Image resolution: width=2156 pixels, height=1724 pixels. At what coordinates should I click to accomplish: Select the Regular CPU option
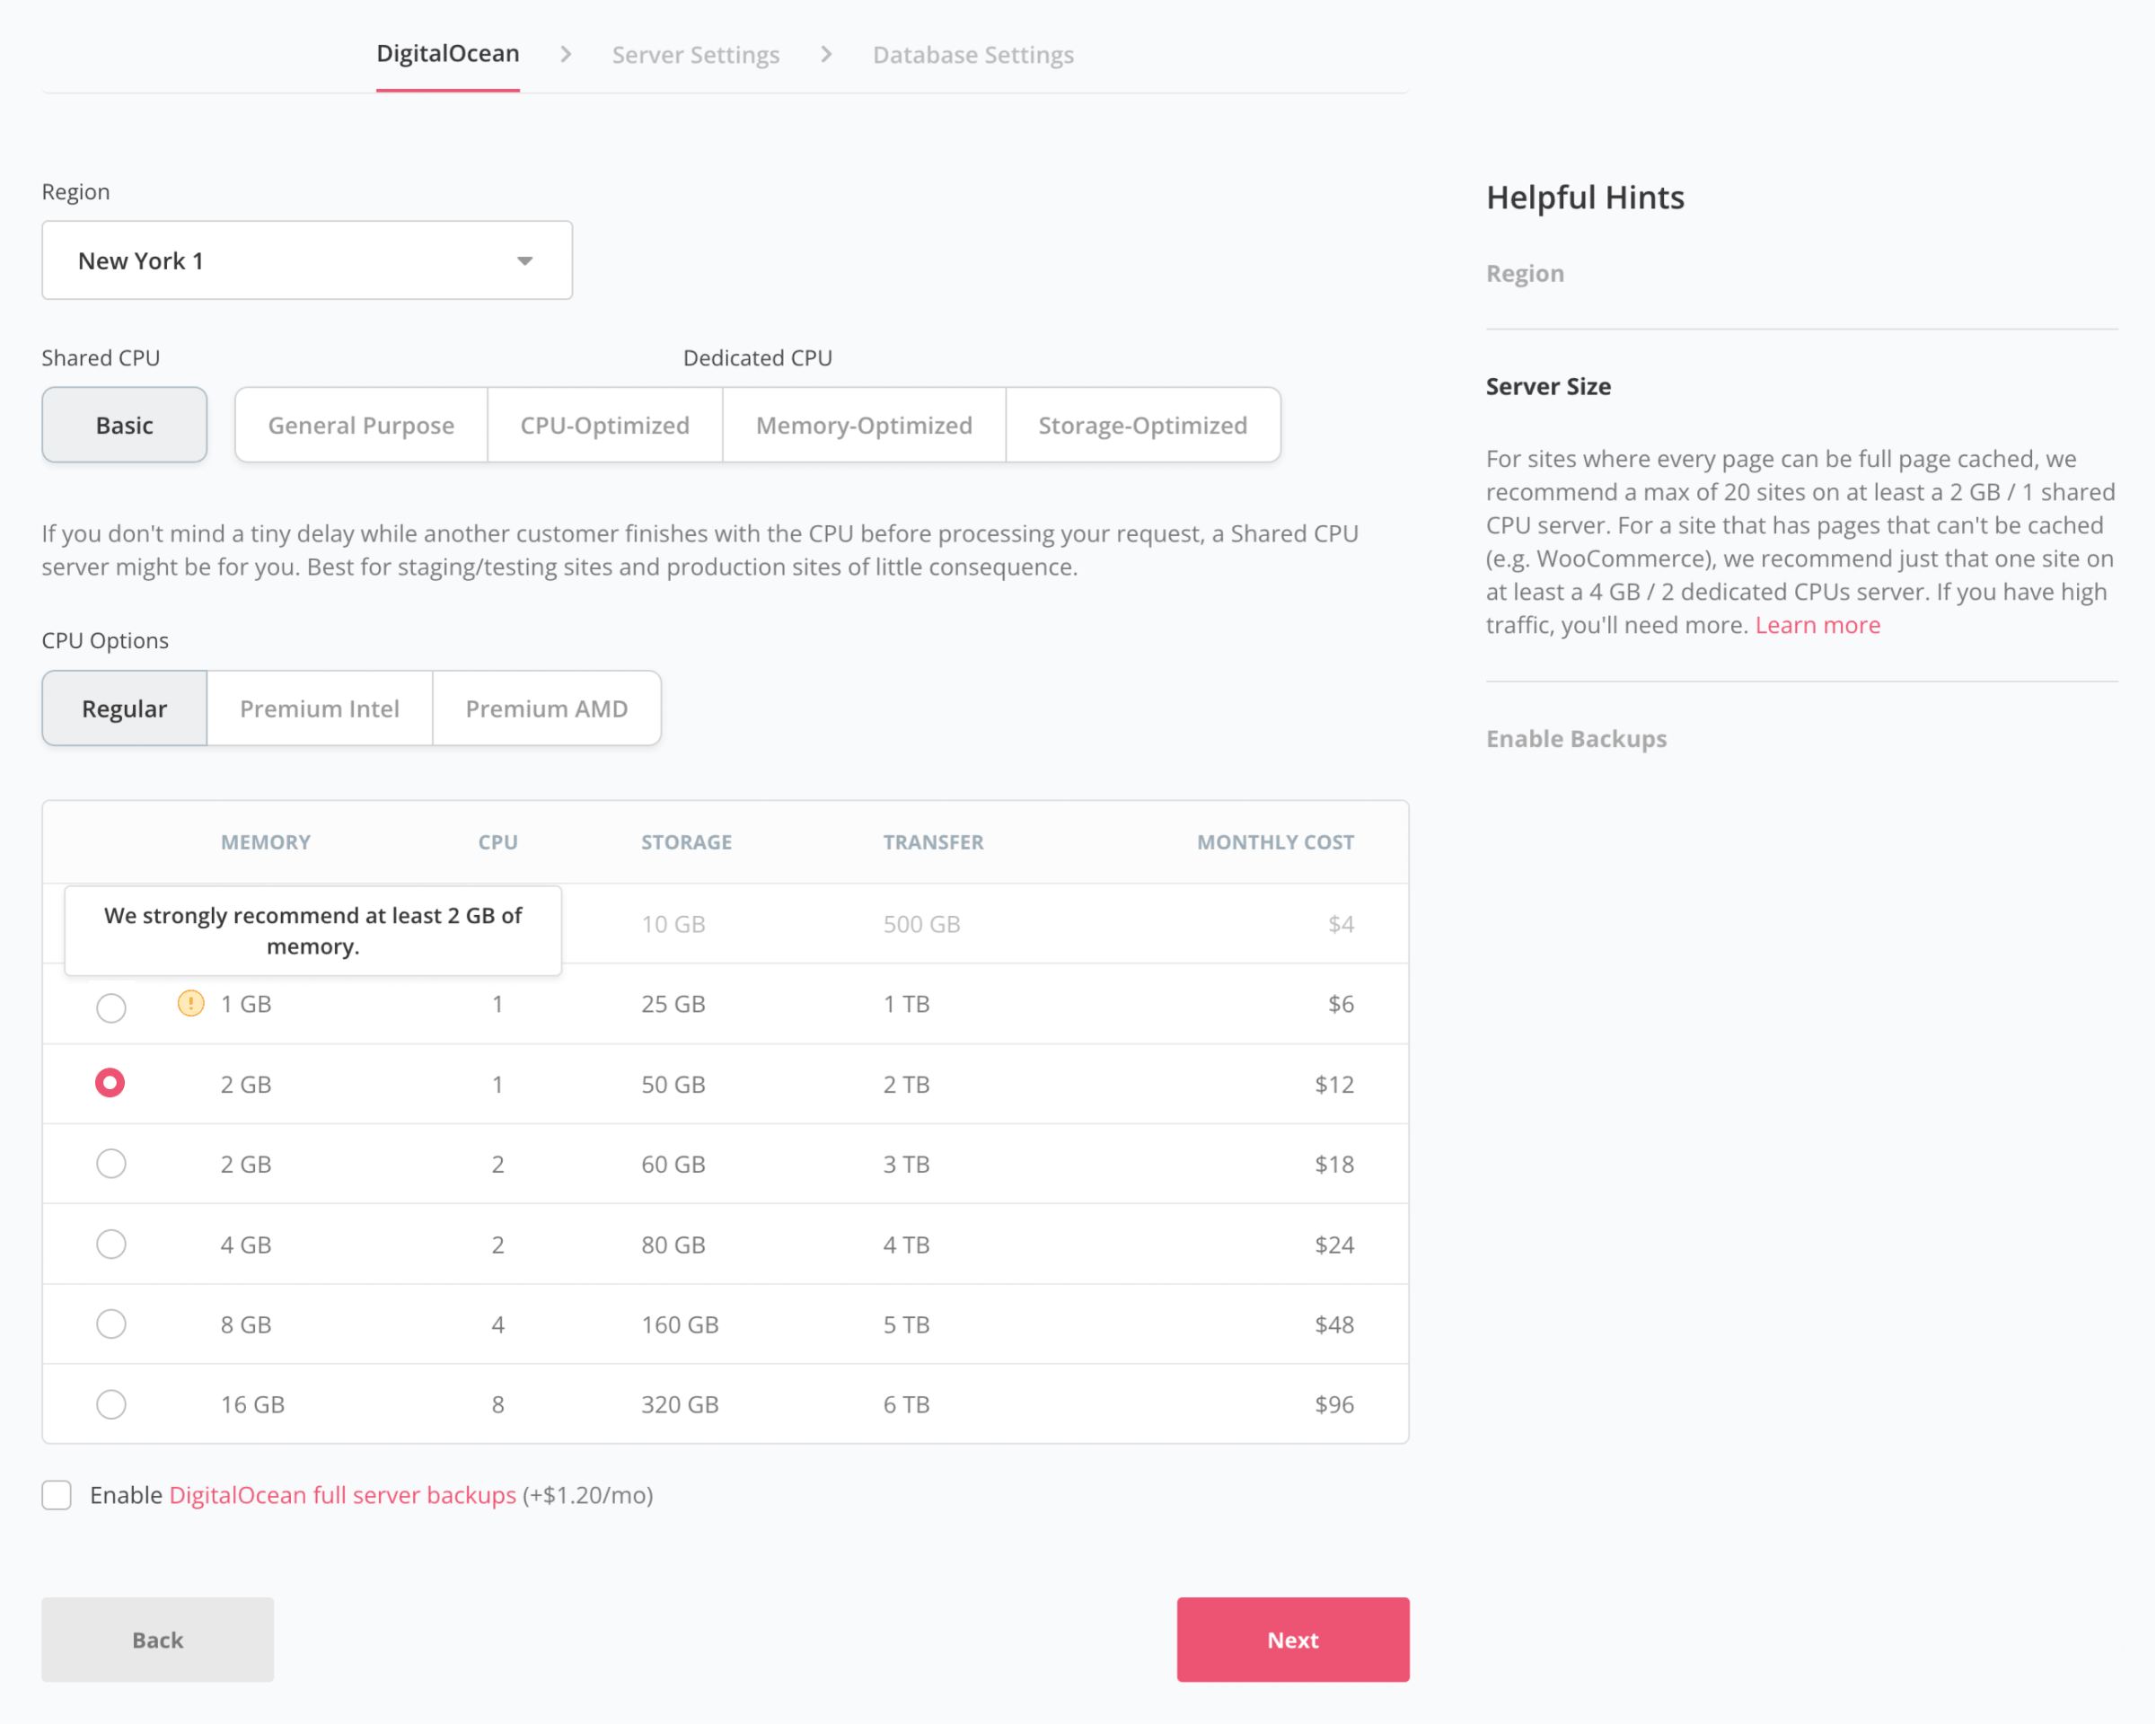click(x=123, y=708)
